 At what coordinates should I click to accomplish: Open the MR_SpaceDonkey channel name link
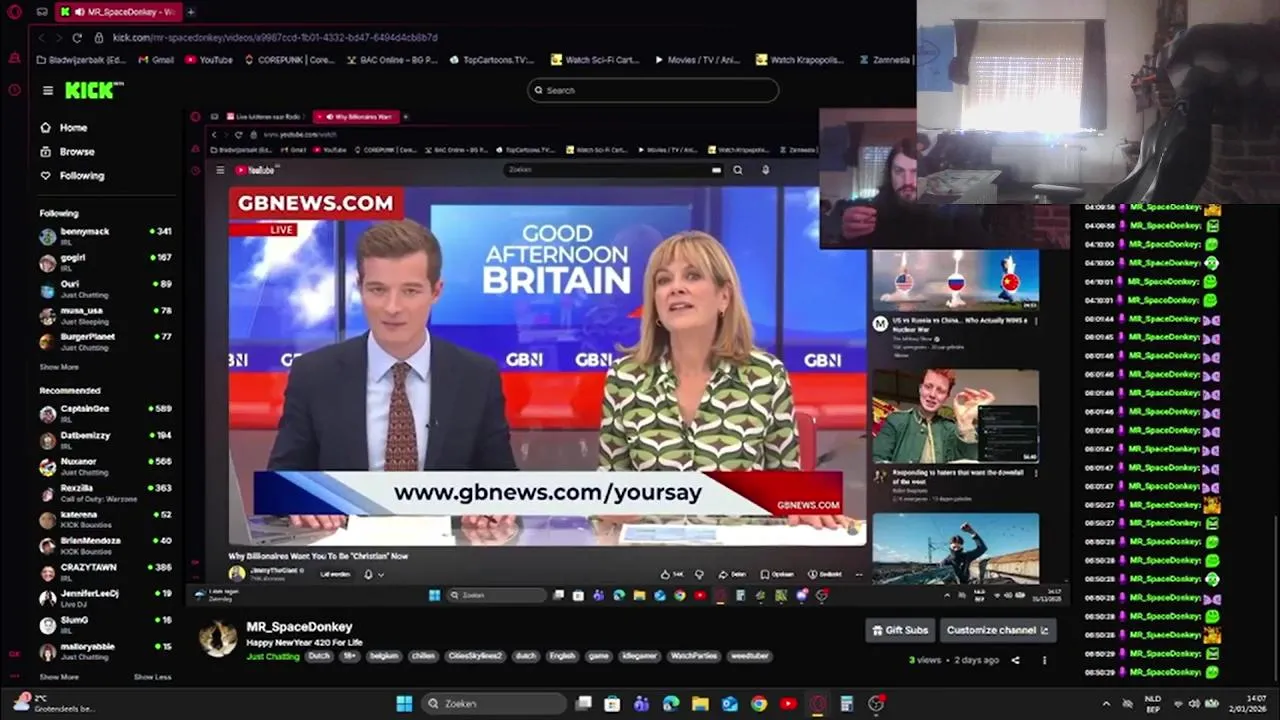click(299, 627)
